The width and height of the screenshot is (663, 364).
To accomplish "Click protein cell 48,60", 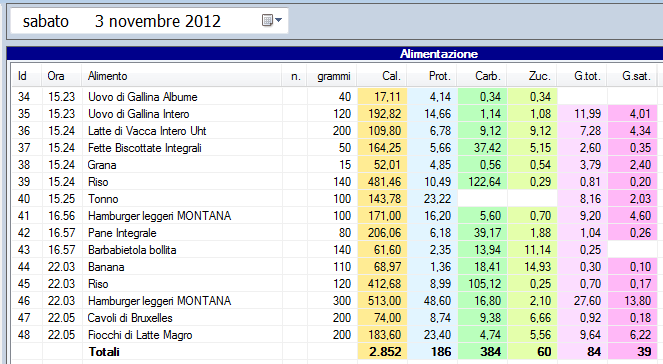I will click(432, 301).
